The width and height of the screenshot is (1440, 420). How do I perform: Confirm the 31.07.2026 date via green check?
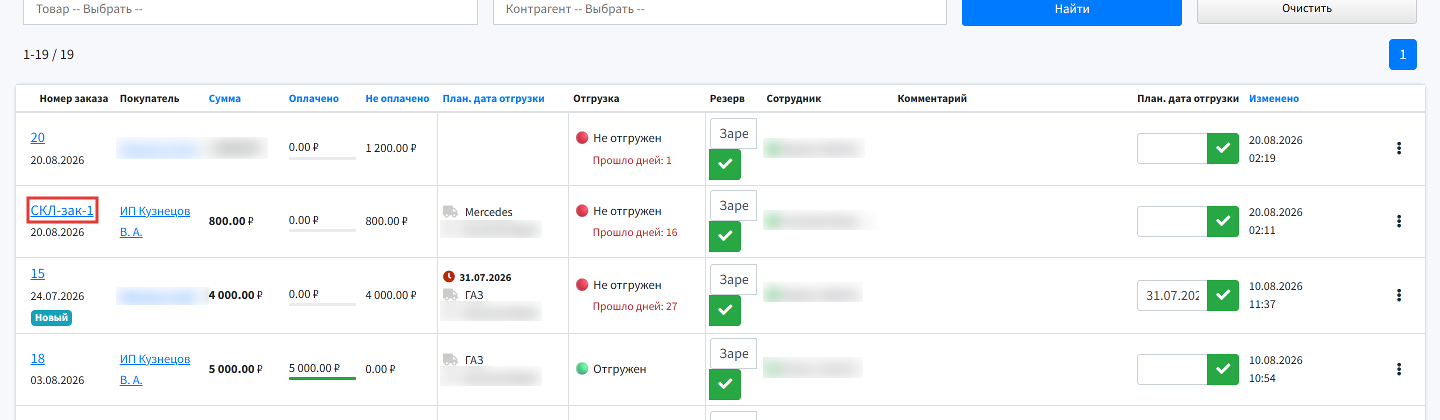click(x=1222, y=295)
